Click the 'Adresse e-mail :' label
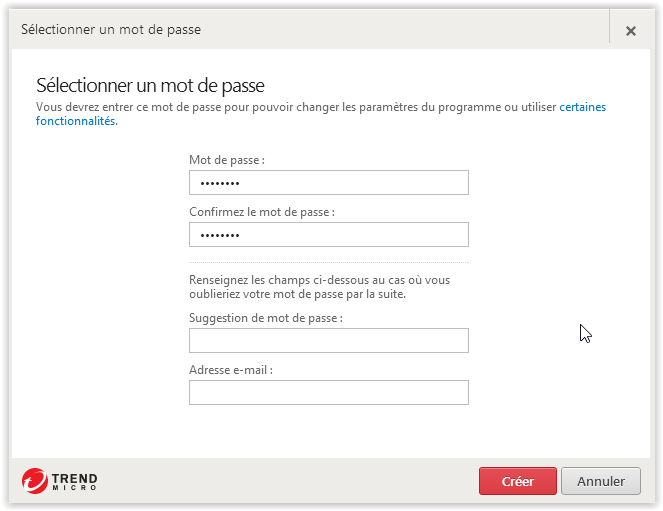The width and height of the screenshot is (663, 511). click(231, 370)
